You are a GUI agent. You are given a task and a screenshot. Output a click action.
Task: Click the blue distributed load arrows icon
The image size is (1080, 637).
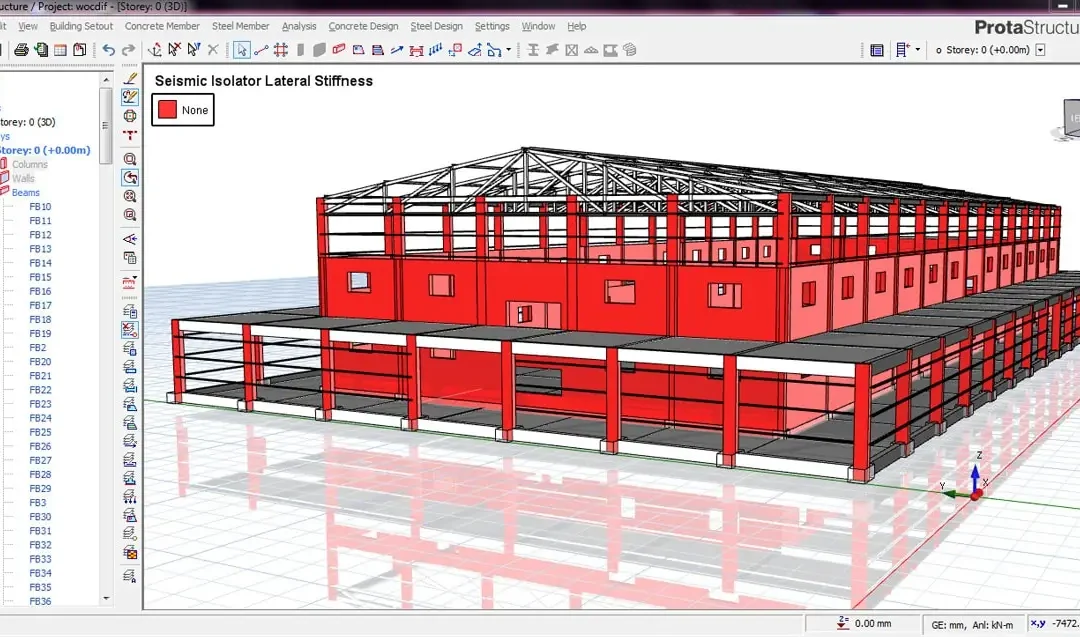[x=435, y=50]
